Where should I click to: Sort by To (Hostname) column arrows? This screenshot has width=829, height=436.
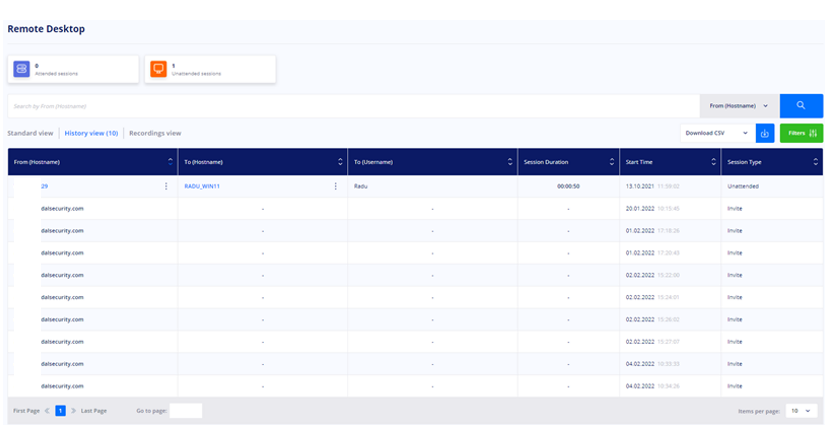coord(340,162)
